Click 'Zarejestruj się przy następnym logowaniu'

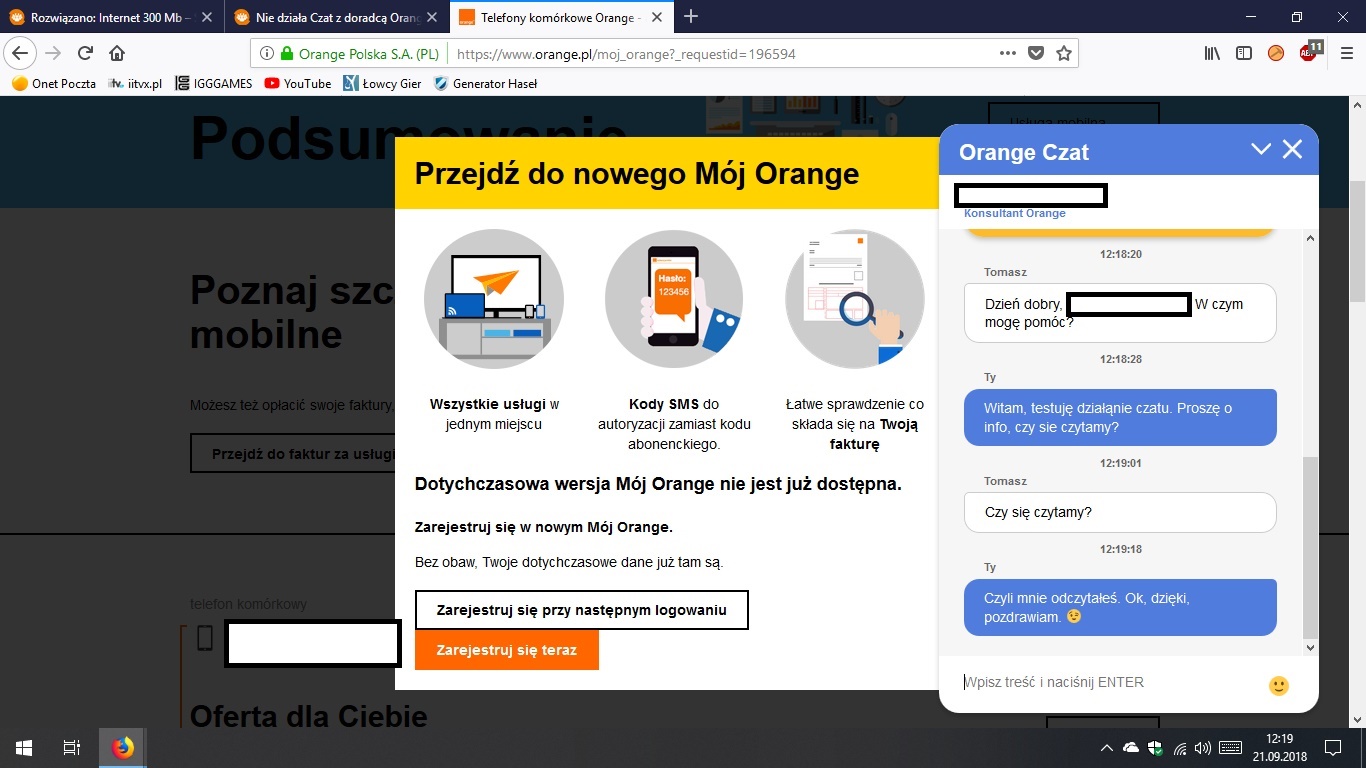pyautogui.click(x=581, y=610)
